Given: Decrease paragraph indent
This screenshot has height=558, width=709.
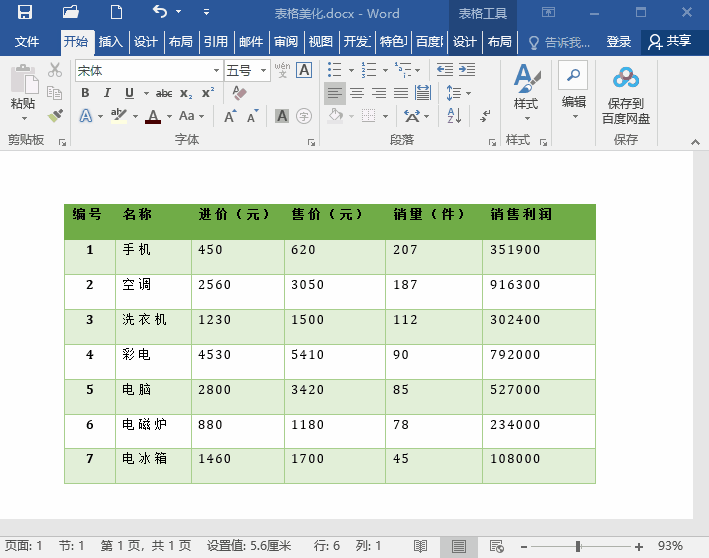Looking at the screenshot, I should point(445,70).
